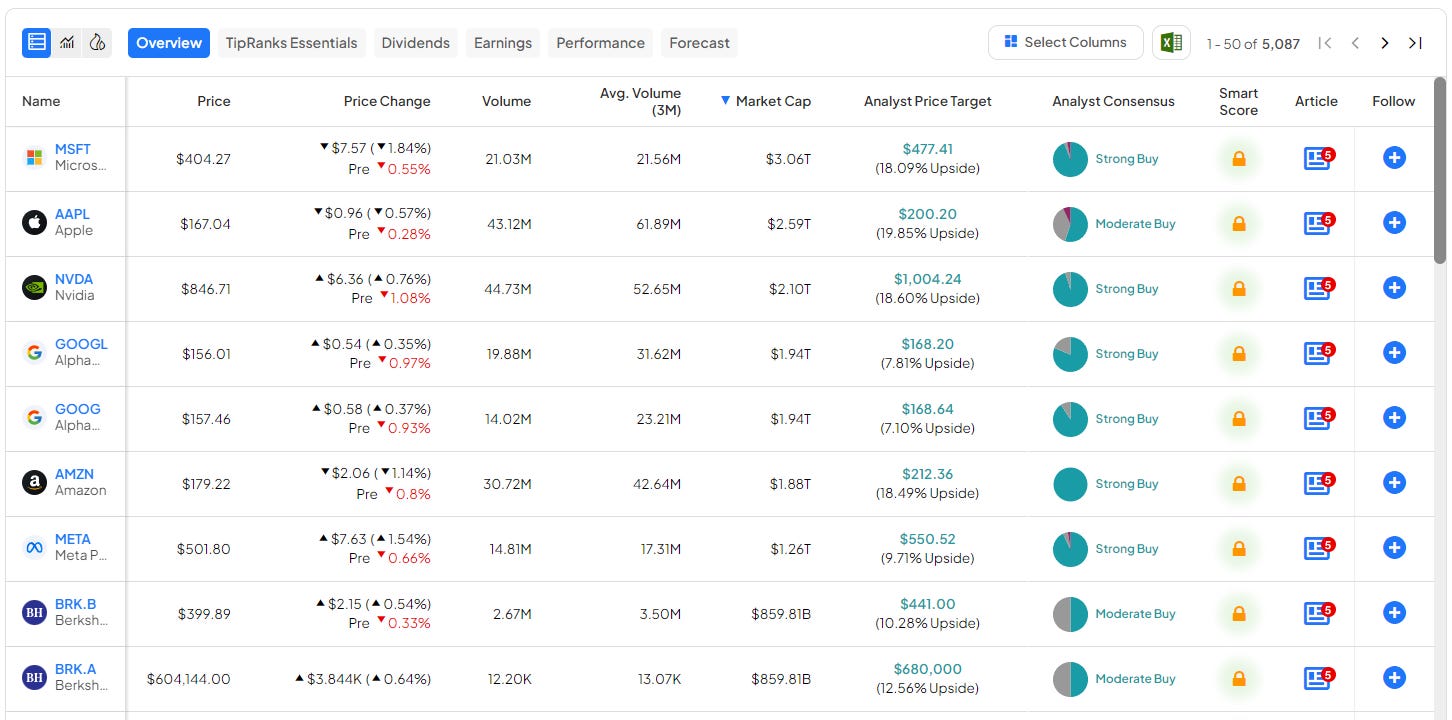1452x720 pixels.
Task: Sort by Analyst Price Target header
Action: click(928, 101)
